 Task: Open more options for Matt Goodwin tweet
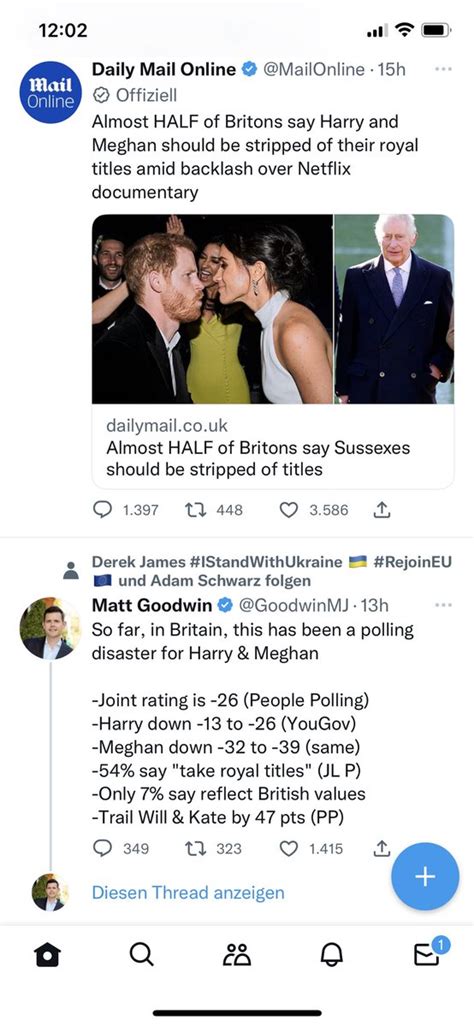[x=443, y=605]
